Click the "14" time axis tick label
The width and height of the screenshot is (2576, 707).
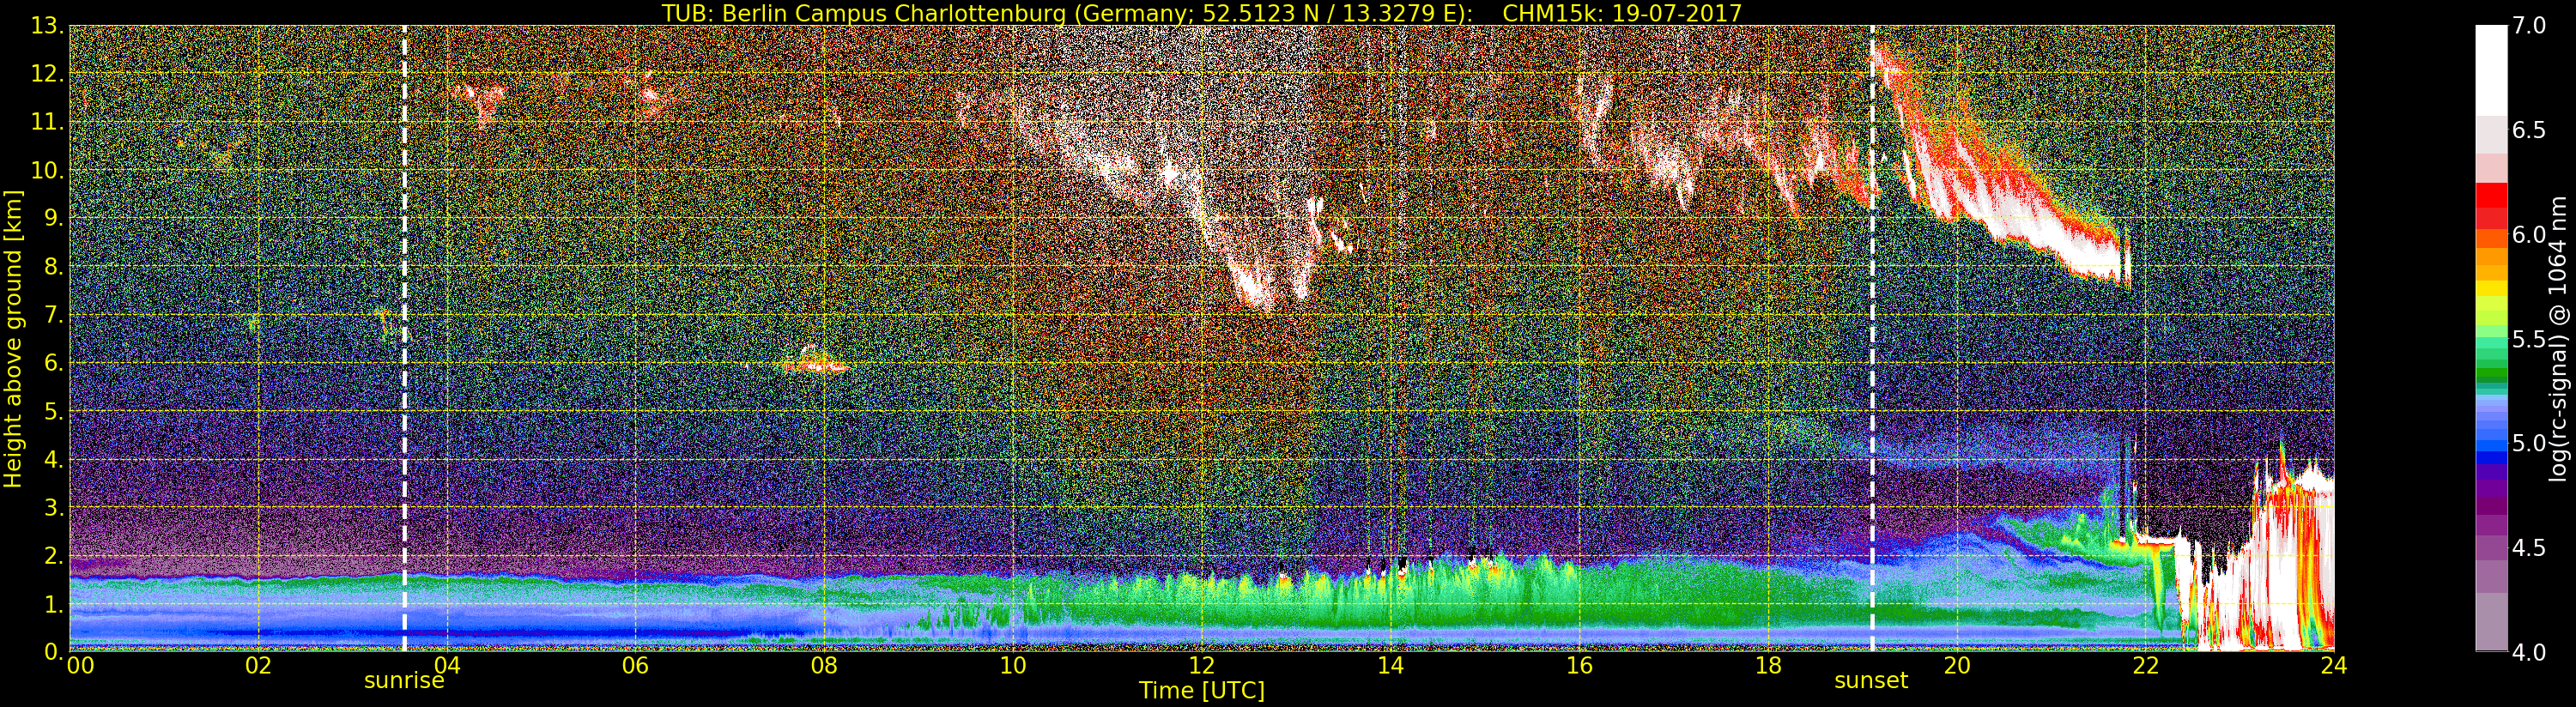click(1390, 665)
